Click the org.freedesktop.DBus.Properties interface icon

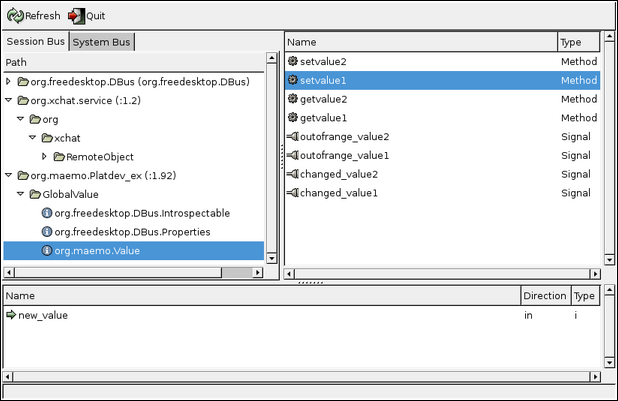pyautogui.click(x=47, y=232)
